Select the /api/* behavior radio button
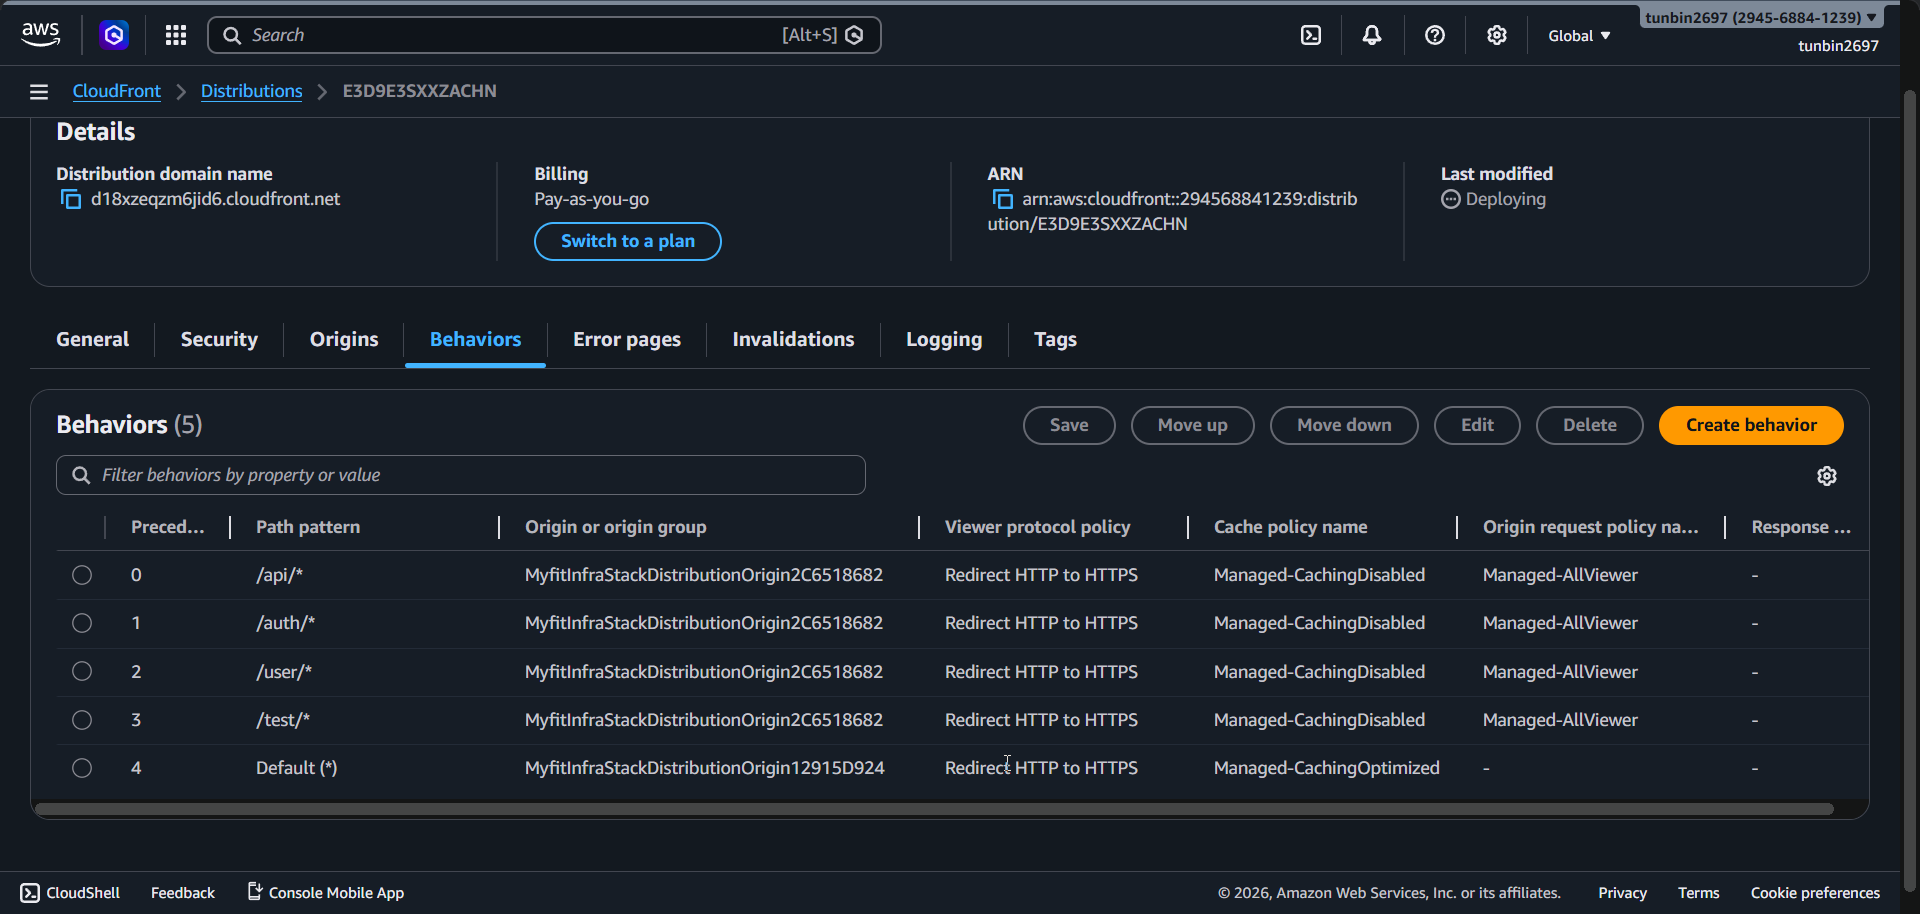1920x914 pixels. point(81,575)
